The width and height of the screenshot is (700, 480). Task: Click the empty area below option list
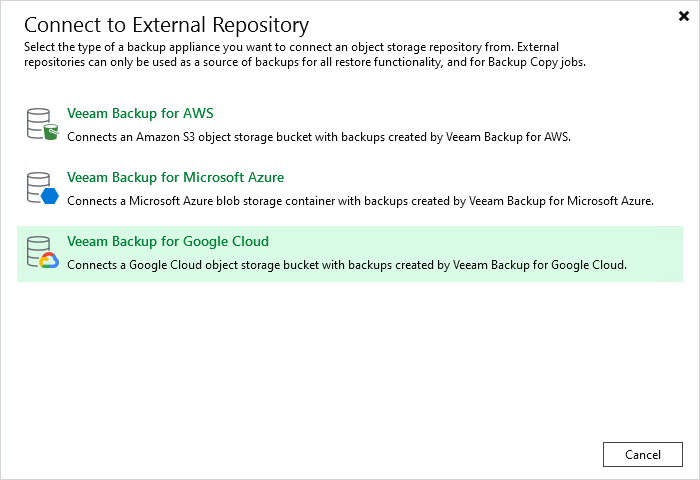pyautogui.click(x=350, y=357)
